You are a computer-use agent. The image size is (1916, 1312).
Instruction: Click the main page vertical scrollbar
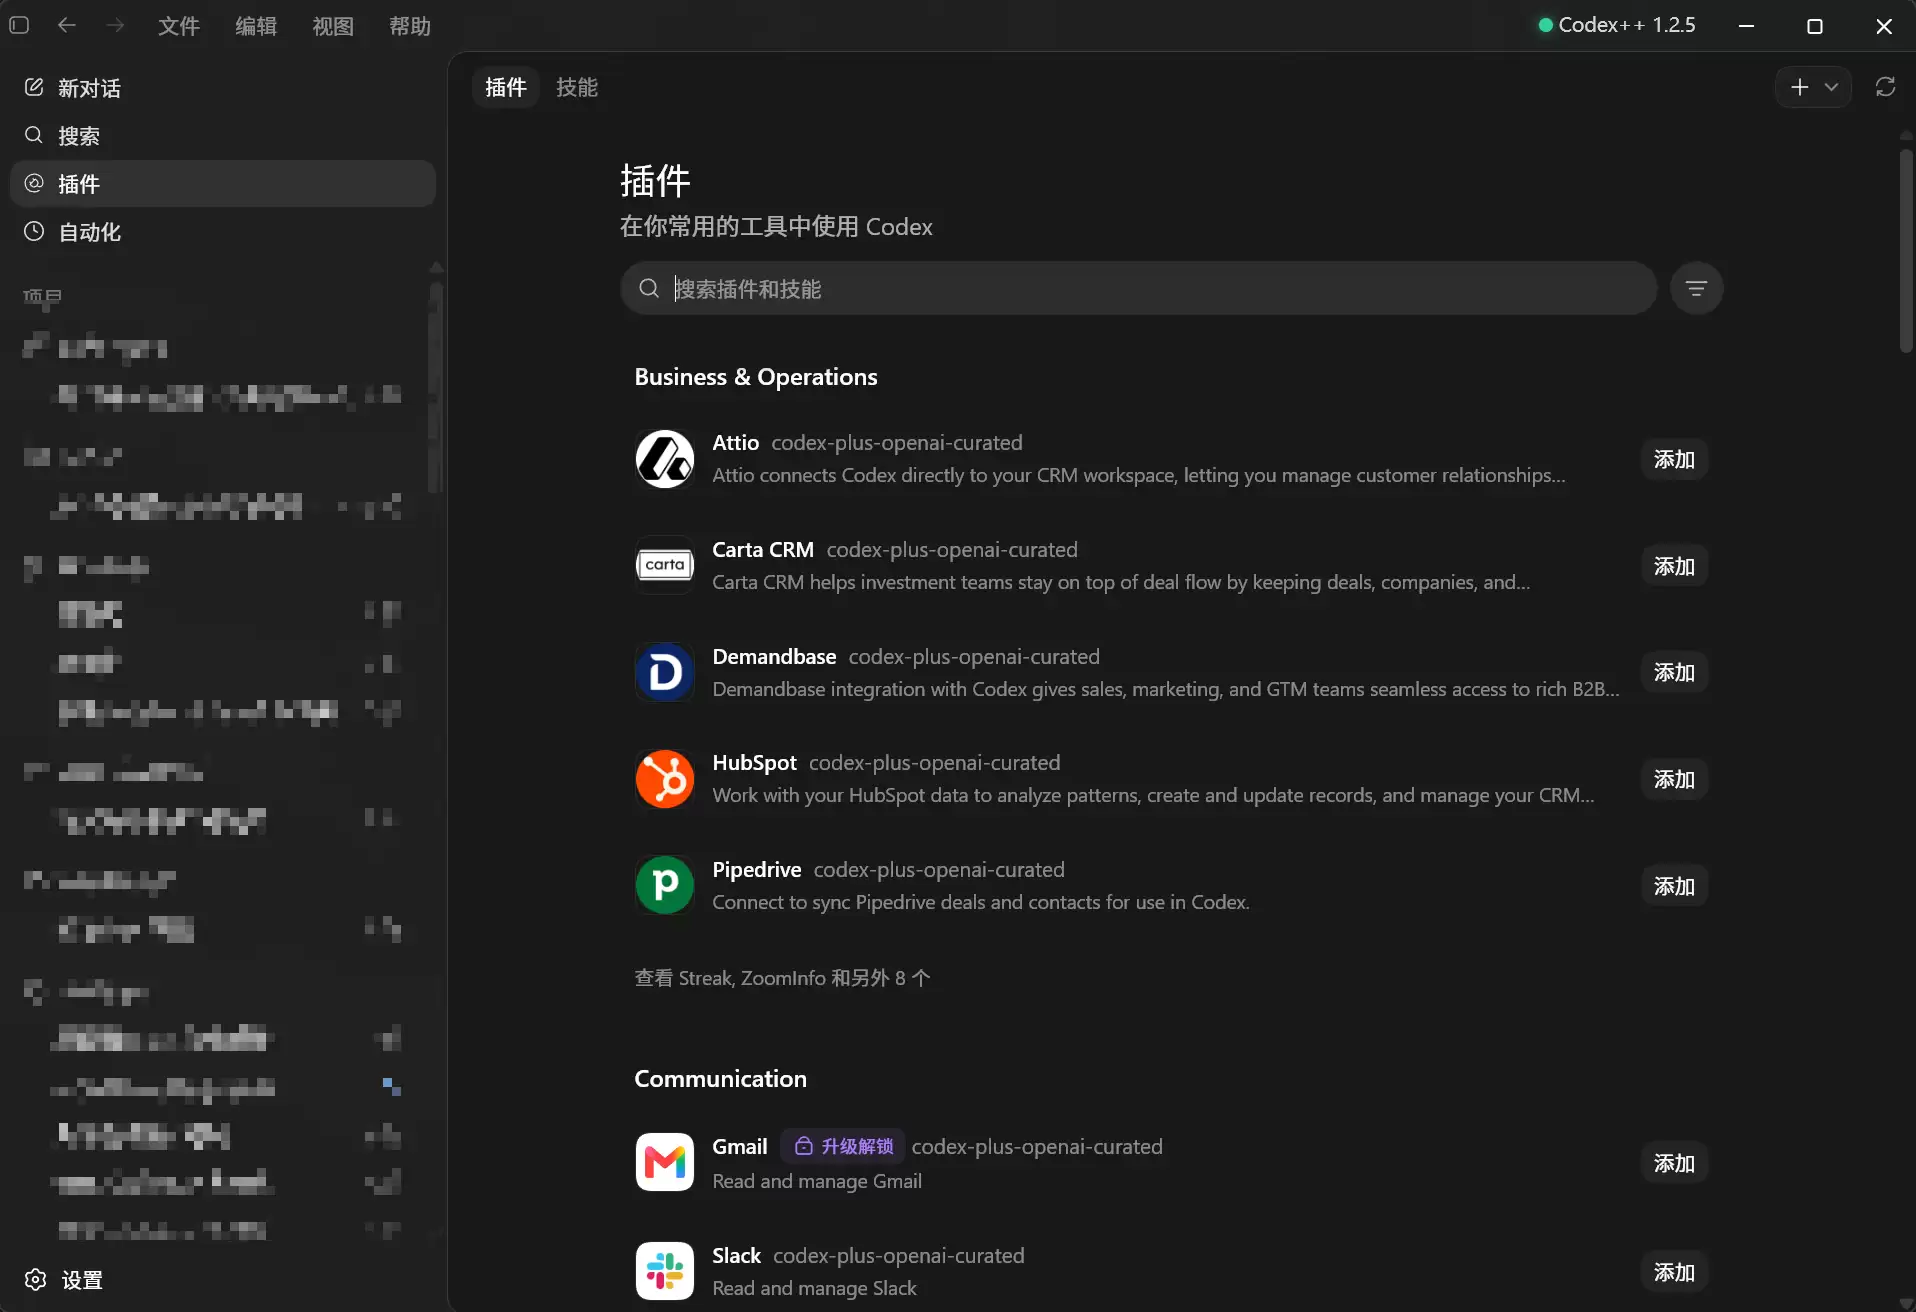(x=1906, y=250)
